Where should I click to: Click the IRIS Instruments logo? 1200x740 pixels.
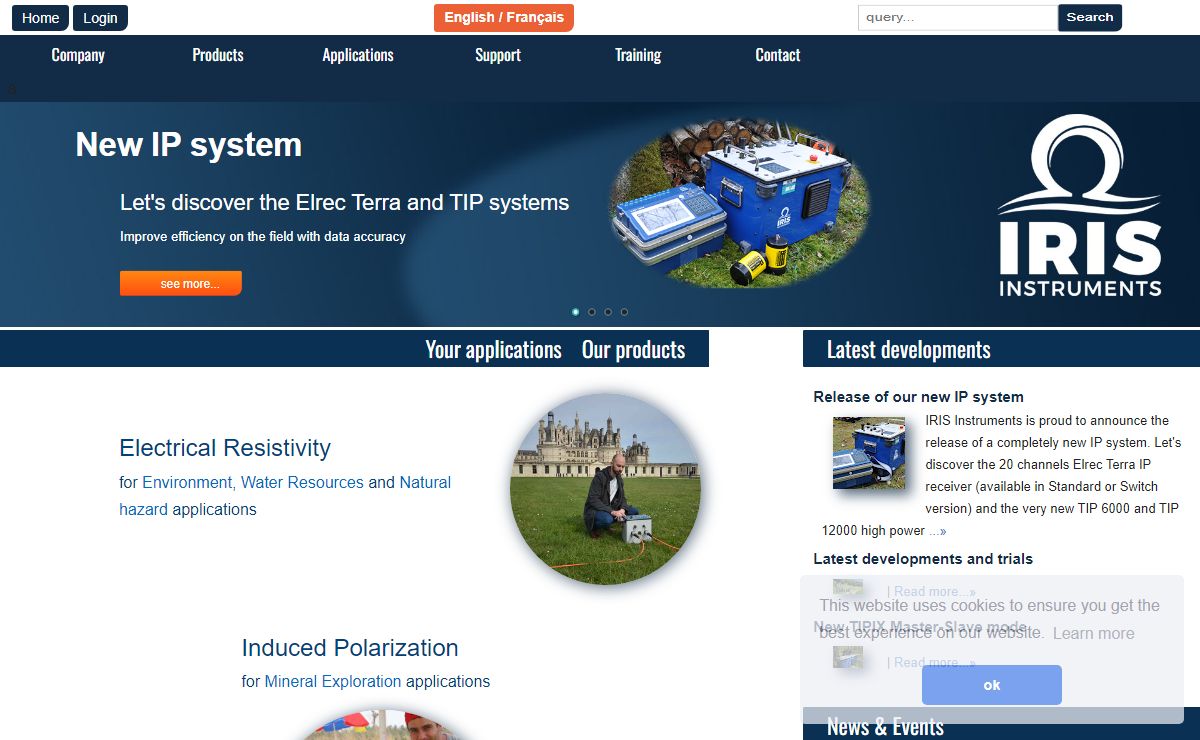pos(1080,207)
